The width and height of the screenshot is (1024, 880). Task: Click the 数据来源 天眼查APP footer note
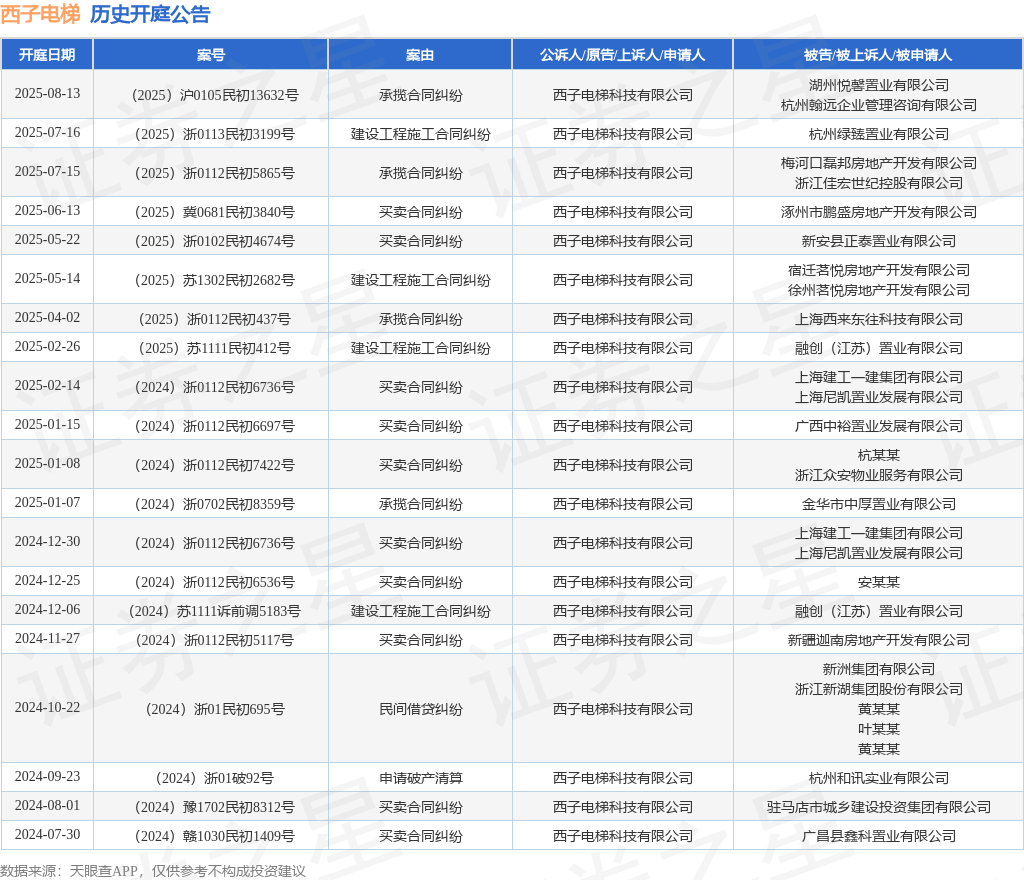click(x=153, y=872)
